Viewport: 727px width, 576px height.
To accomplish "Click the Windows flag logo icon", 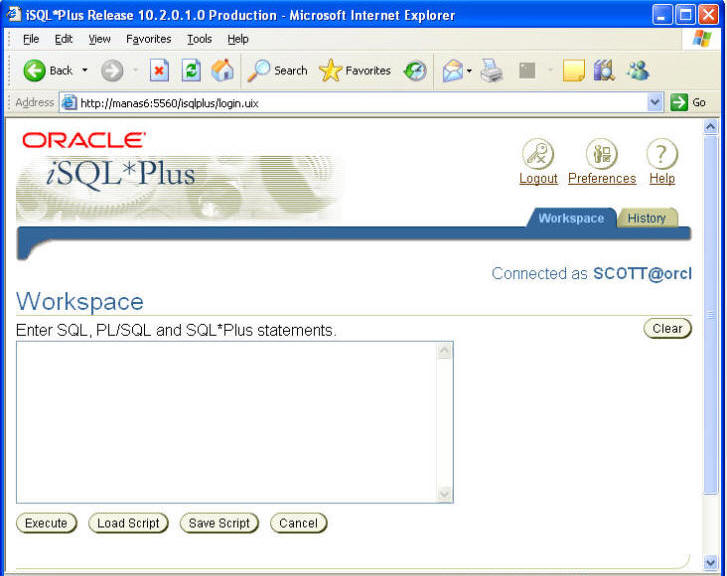I will coord(702,39).
